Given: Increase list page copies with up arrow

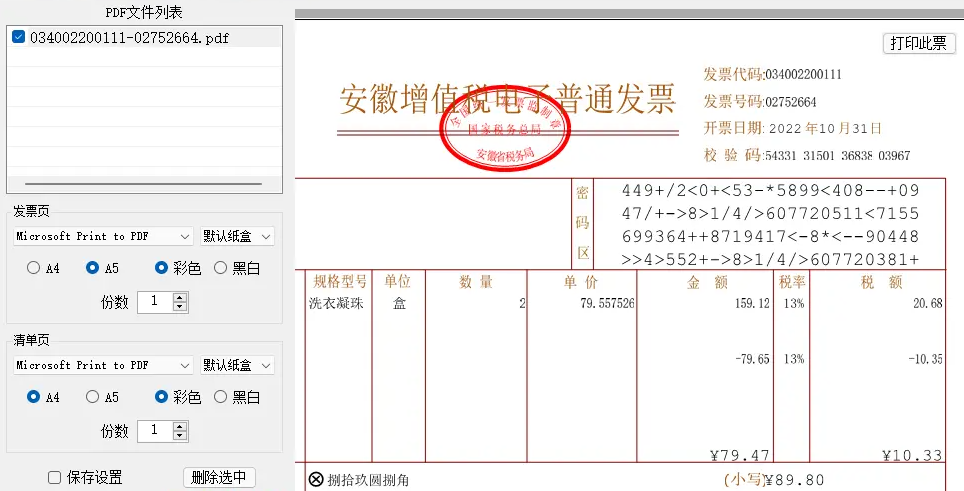Looking at the screenshot, I should tap(180, 426).
